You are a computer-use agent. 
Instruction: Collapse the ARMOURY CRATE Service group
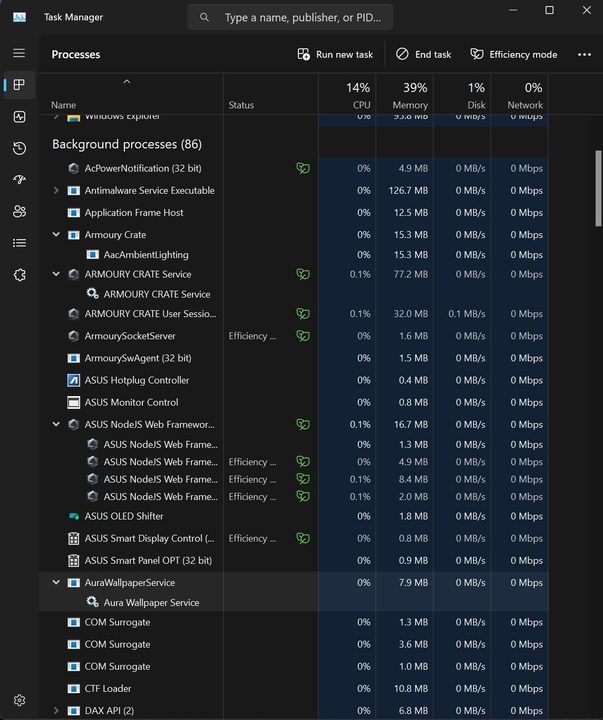tap(56, 274)
